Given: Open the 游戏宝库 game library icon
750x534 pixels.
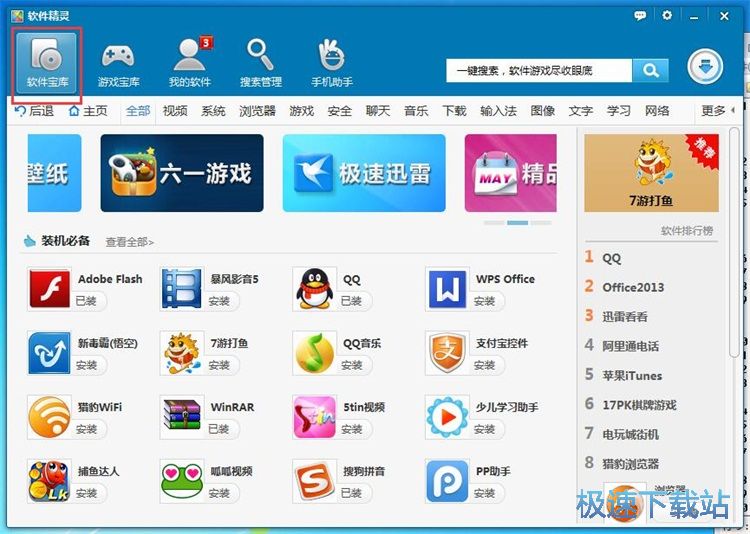Looking at the screenshot, I should [118, 62].
